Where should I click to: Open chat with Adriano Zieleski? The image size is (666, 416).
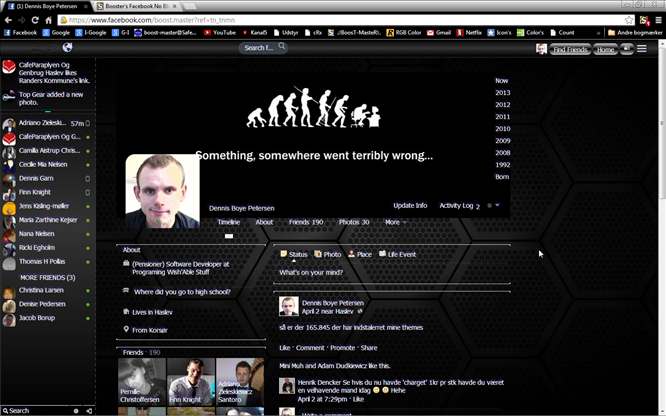tap(46, 123)
